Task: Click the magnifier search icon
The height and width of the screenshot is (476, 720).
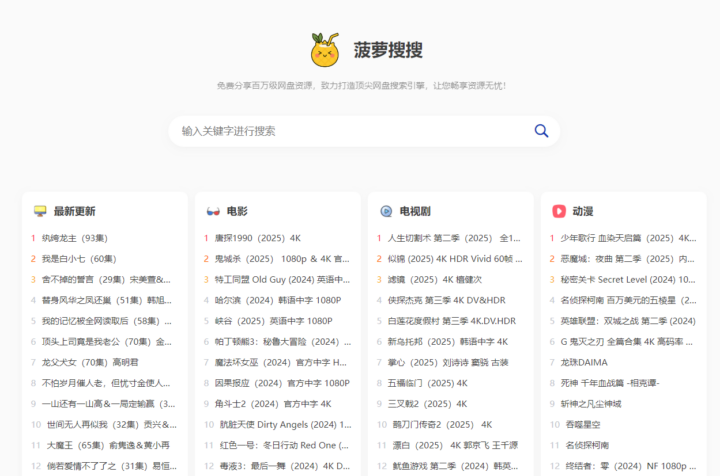Action: pos(541,131)
